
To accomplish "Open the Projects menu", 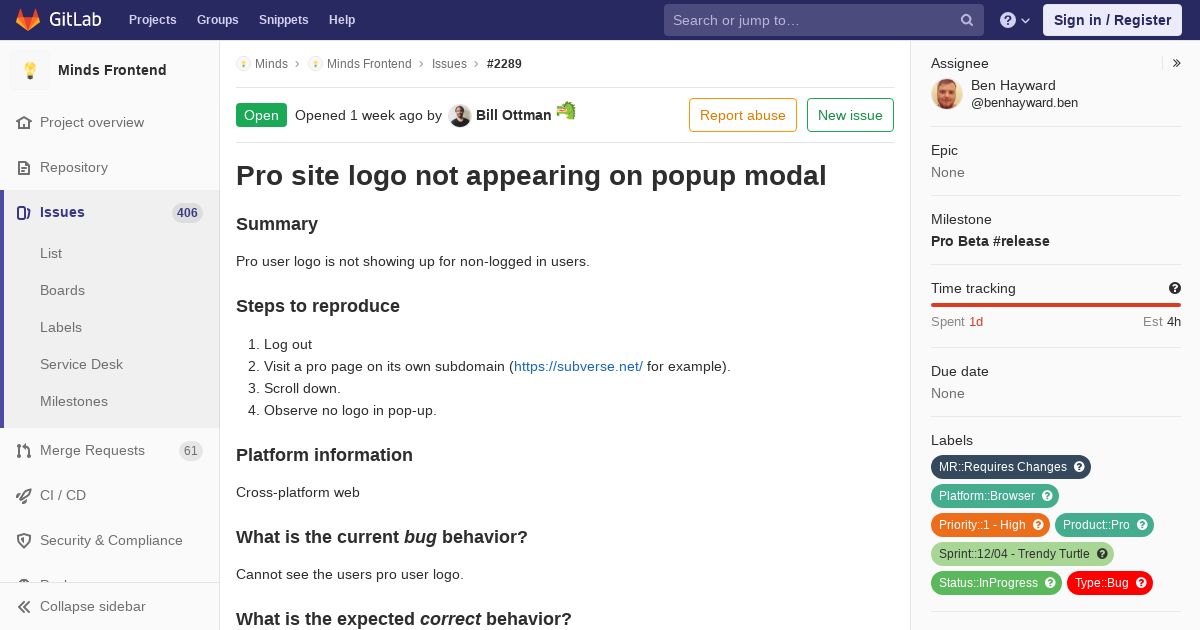I will (152, 20).
